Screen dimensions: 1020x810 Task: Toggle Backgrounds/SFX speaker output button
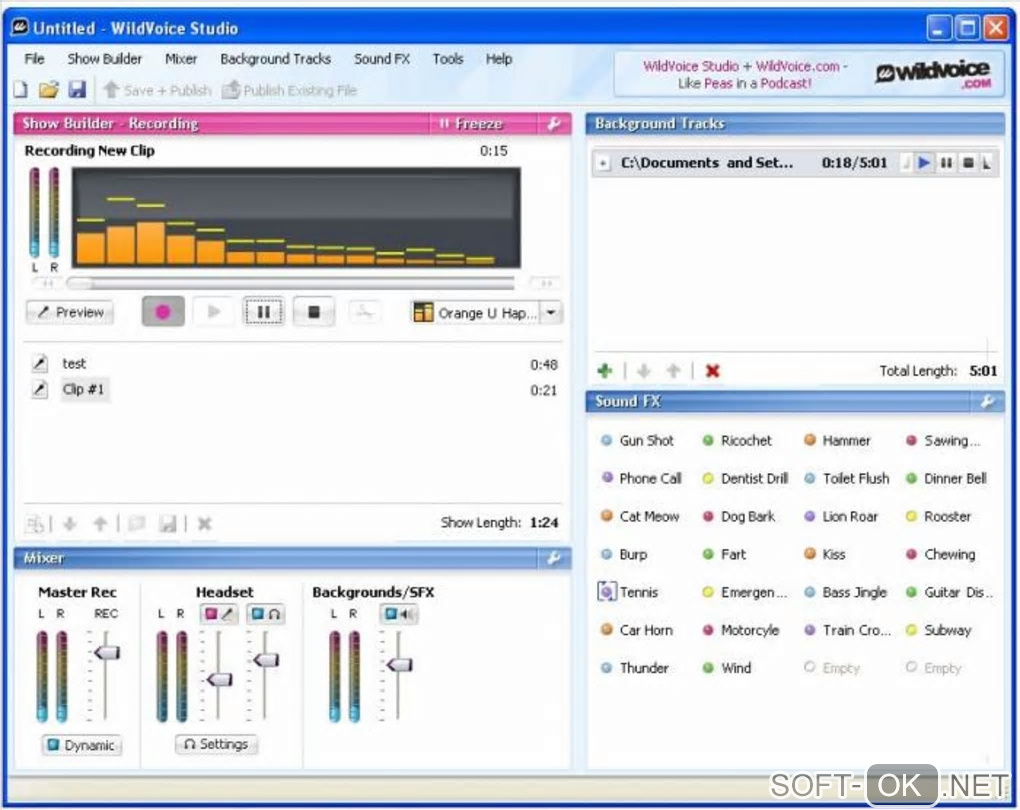[x=399, y=614]
